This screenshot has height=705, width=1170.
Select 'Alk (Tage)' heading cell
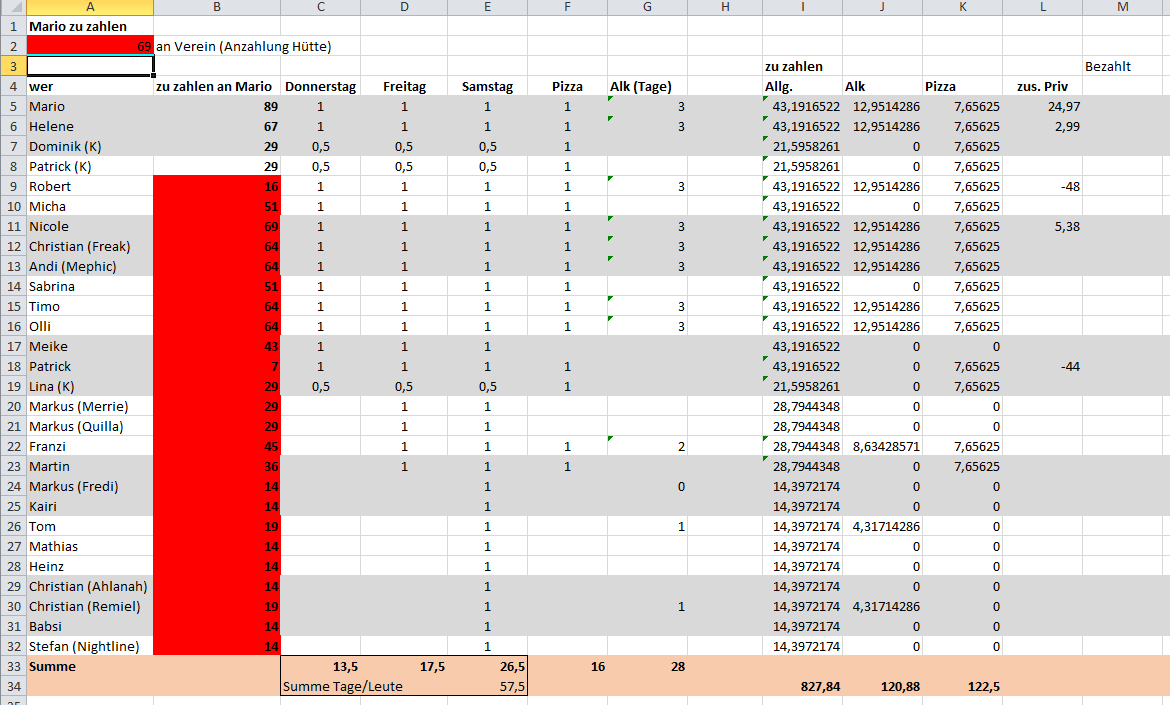[647, 87]
